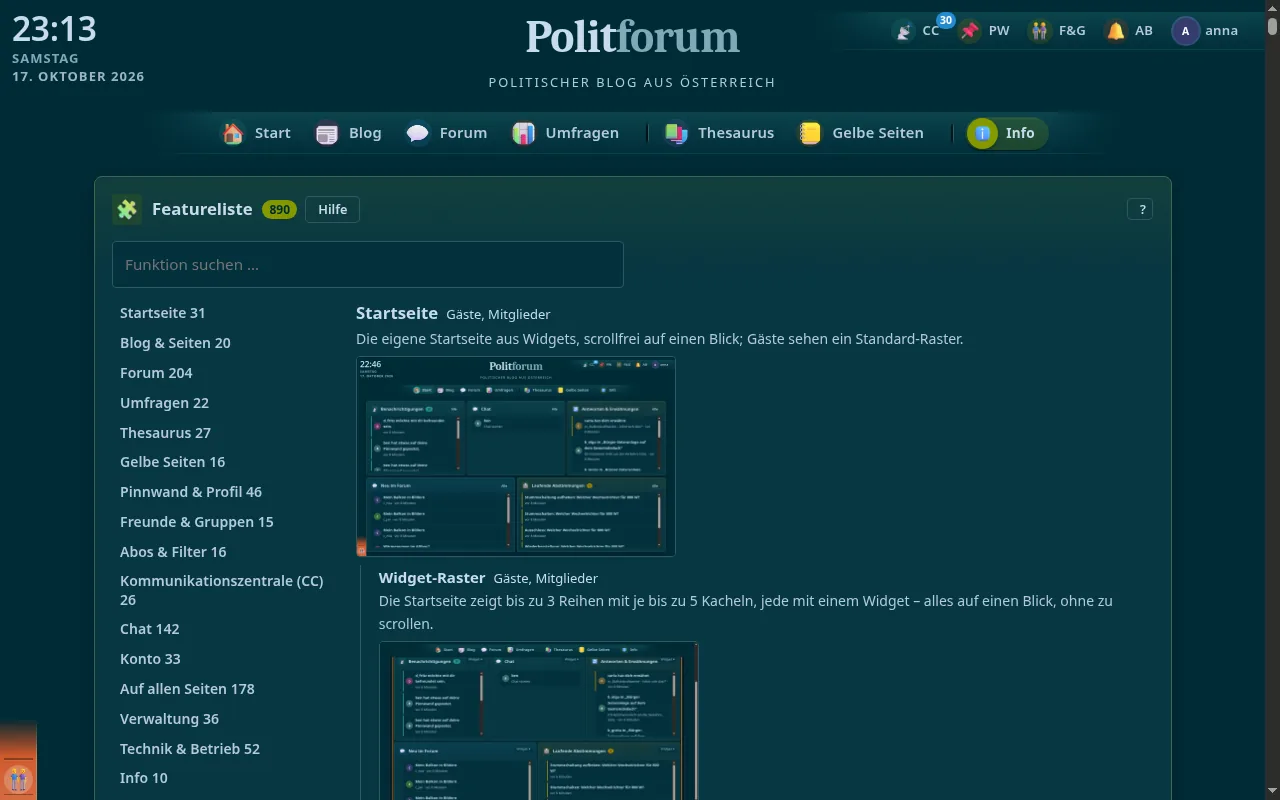Select category Gelbe Seiten 16
1280x800 pixels.
click(172, 462)
